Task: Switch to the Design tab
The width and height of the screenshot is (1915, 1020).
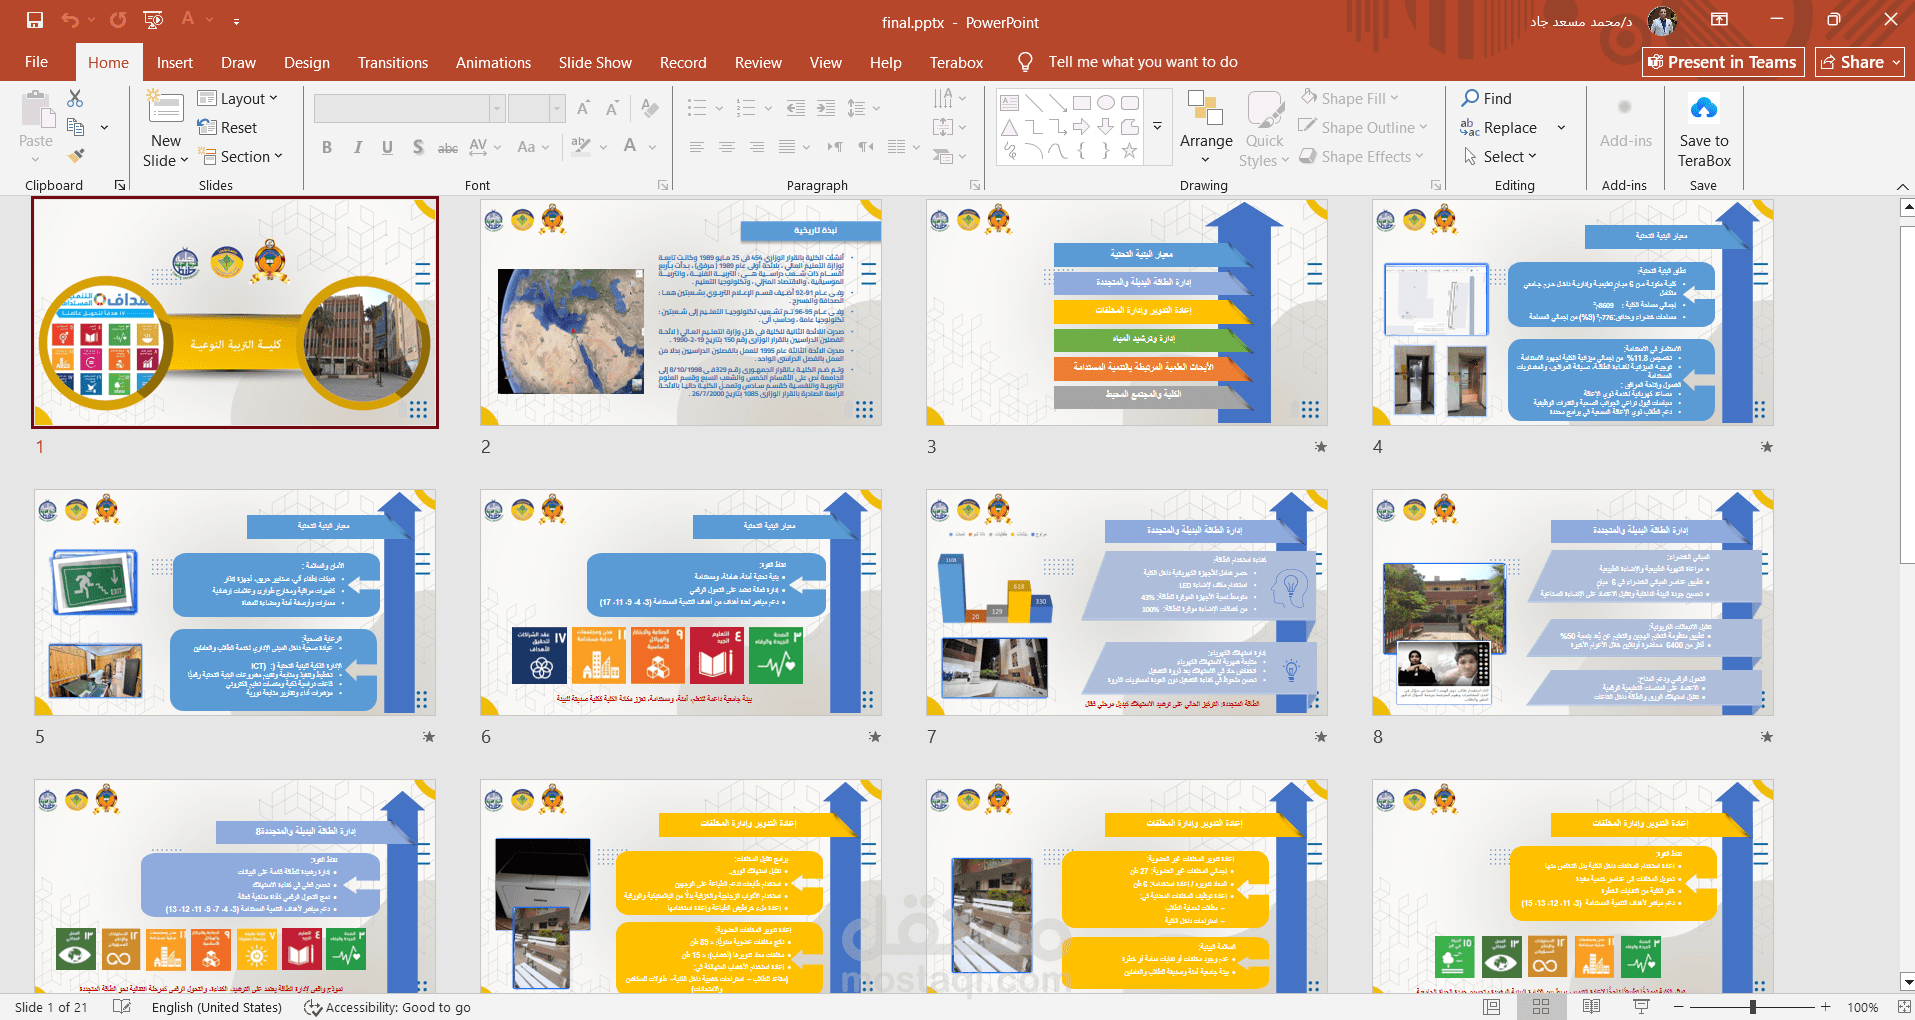Action: (x=307, y=62)
